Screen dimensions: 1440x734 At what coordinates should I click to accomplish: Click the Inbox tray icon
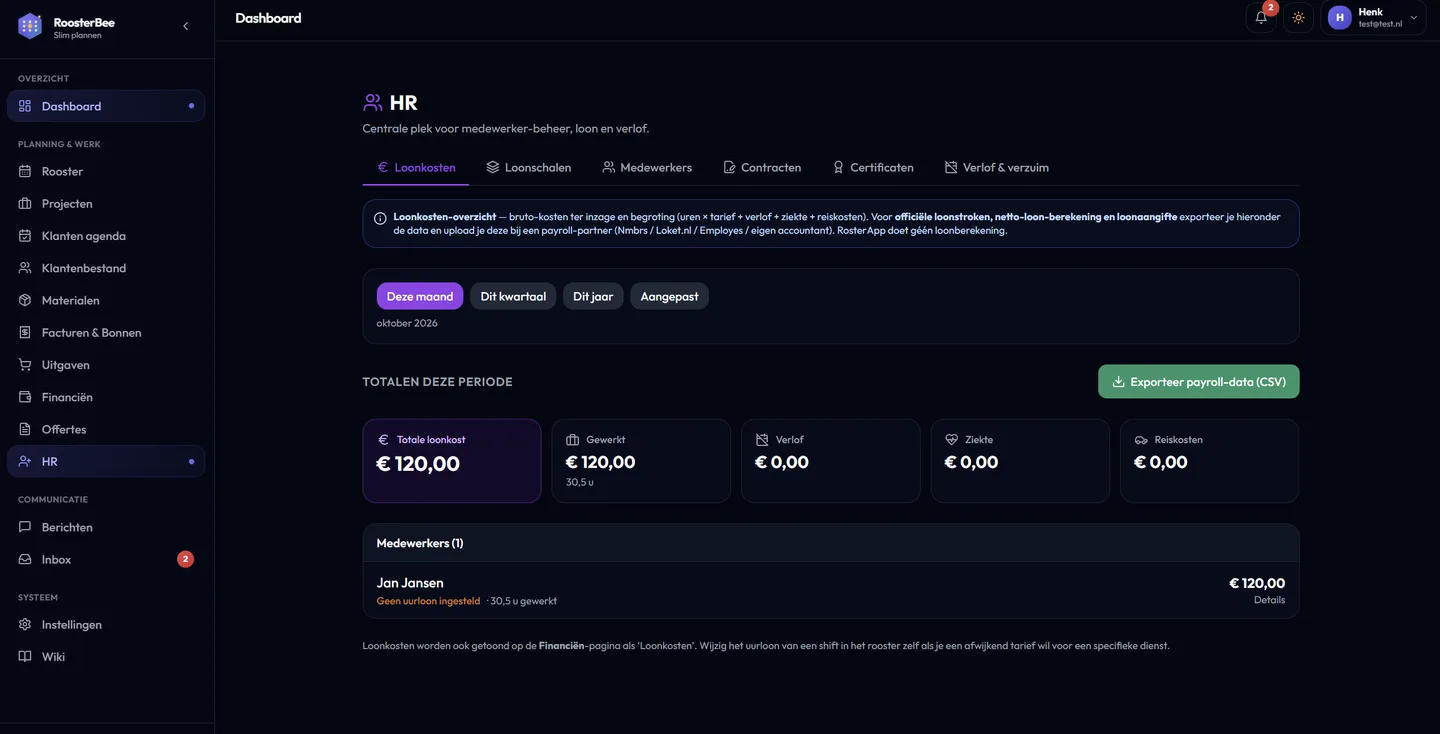[x=25, y=559]
